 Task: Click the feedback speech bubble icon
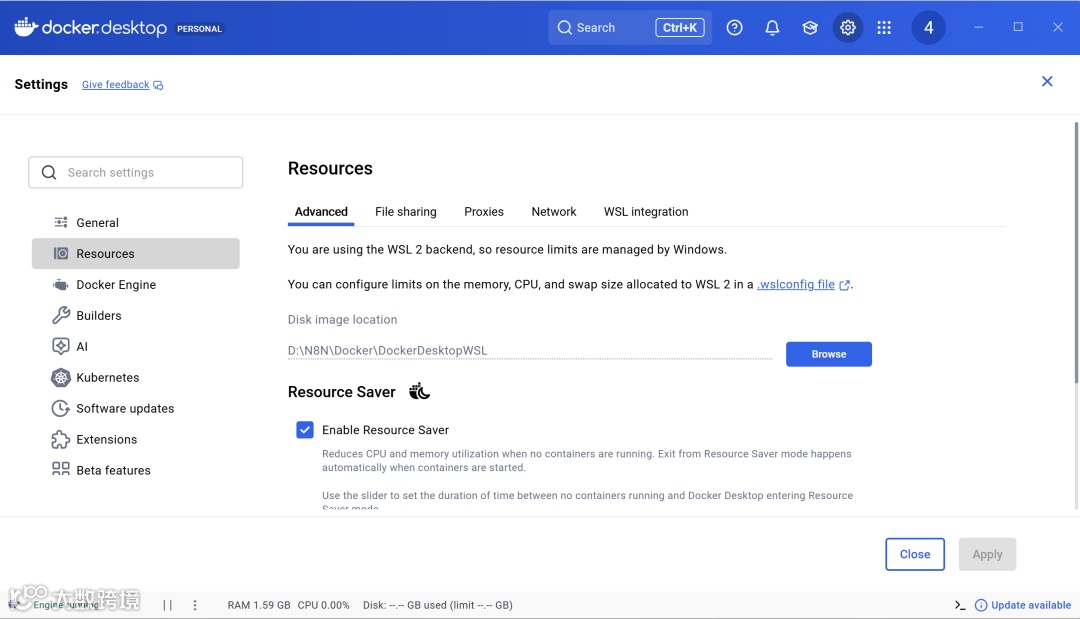[158, 85]
